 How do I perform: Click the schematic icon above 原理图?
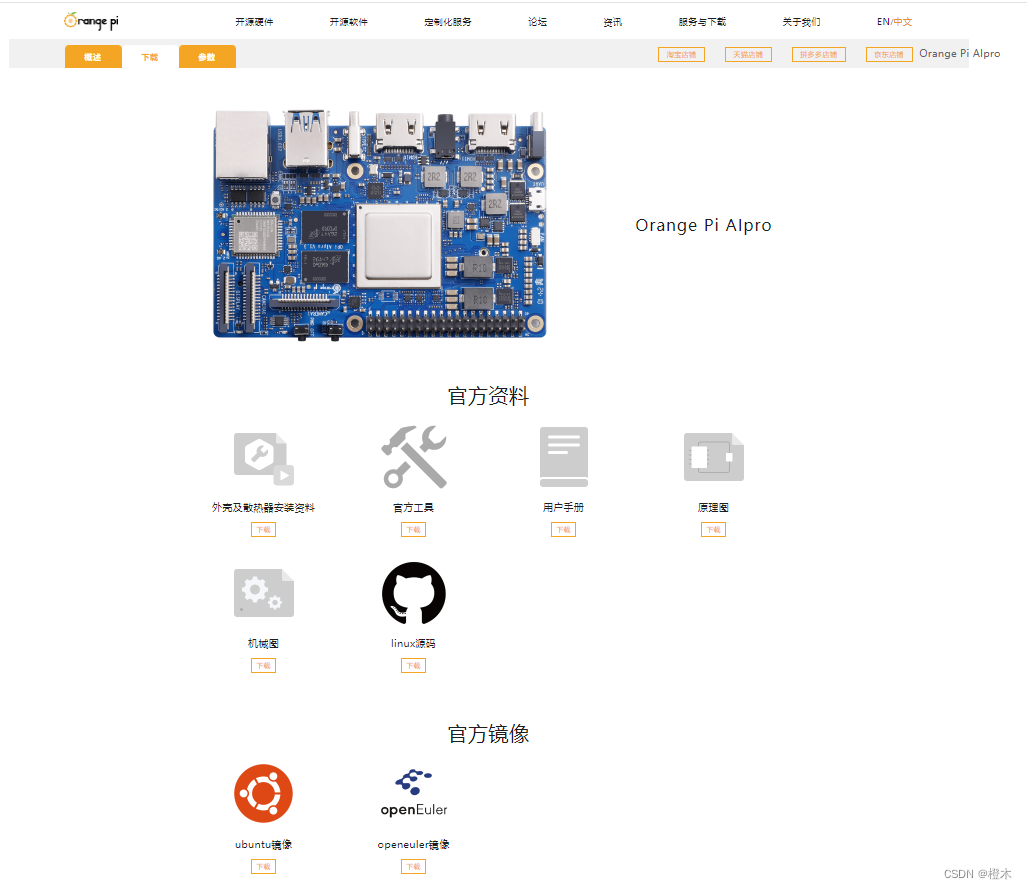point(713,456)
